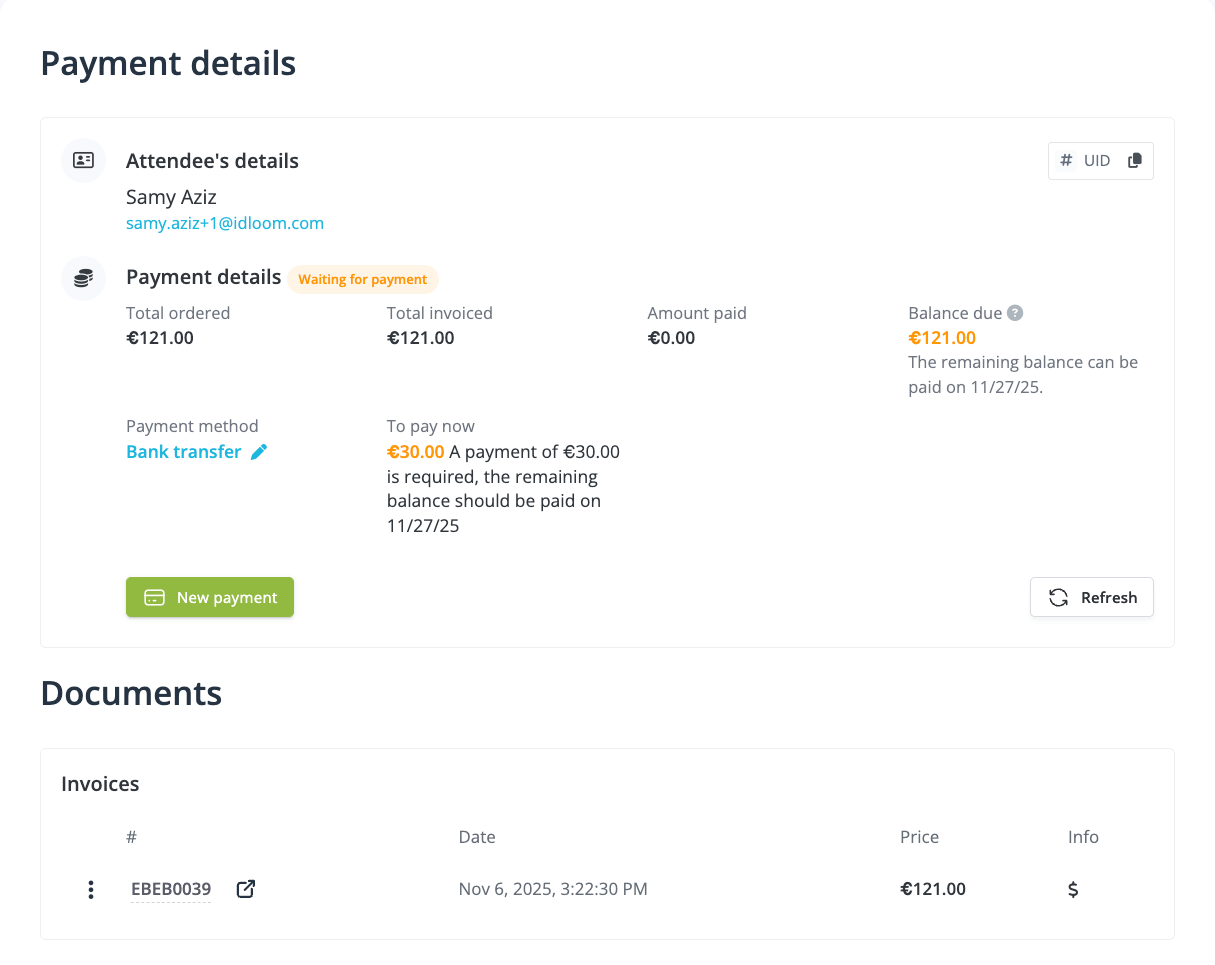Open the EBEB0039 invoice link
The height and width of the screenshot is (965, 1215).
(170, 889)
